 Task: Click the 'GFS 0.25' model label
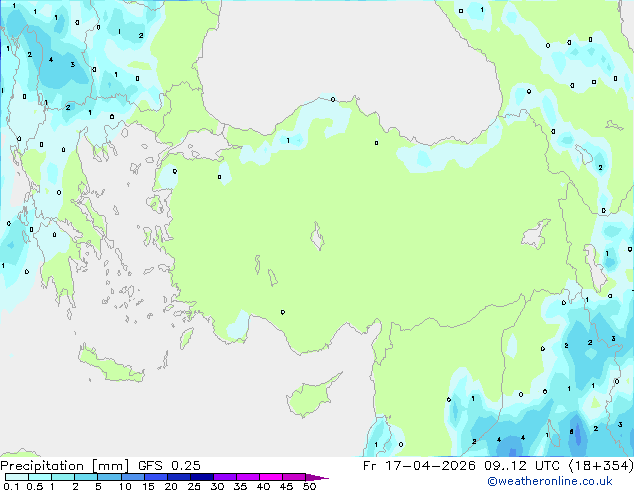coord(169,466)
